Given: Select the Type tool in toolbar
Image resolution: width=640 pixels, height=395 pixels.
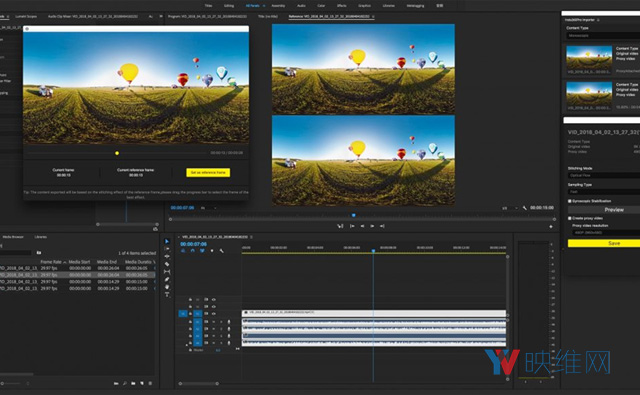Looking at the screenshot, I should 167,294.
